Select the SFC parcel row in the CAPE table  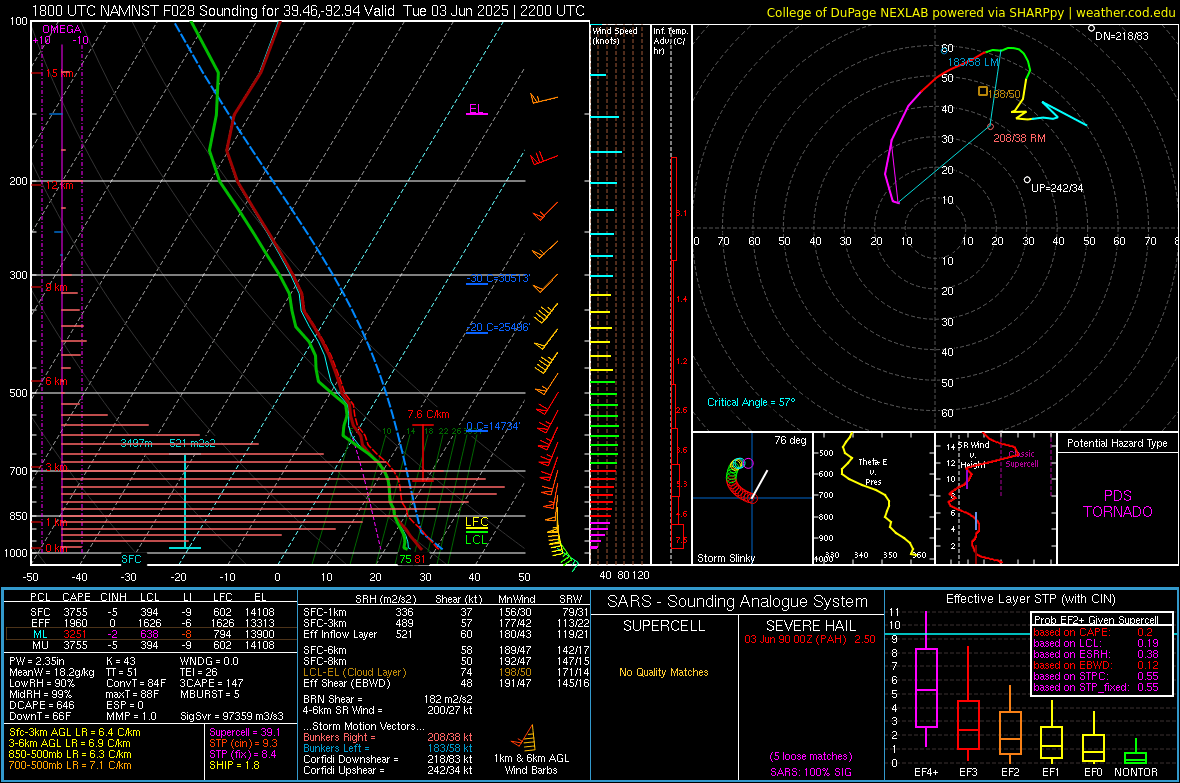(151, 612)
